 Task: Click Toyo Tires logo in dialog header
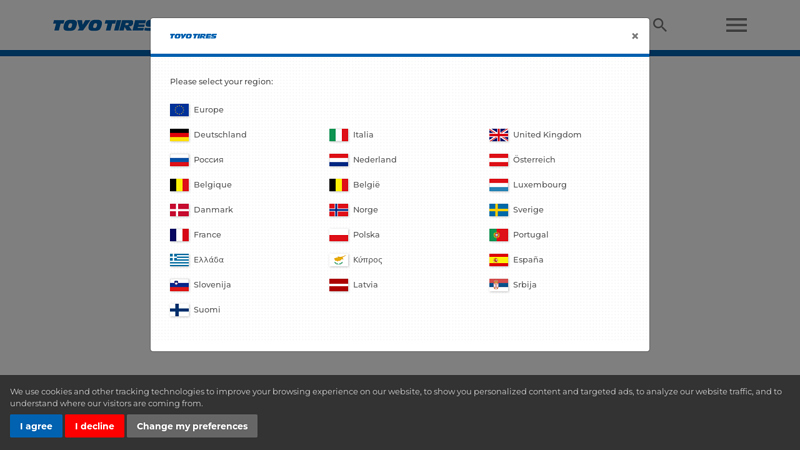point(193,36)
